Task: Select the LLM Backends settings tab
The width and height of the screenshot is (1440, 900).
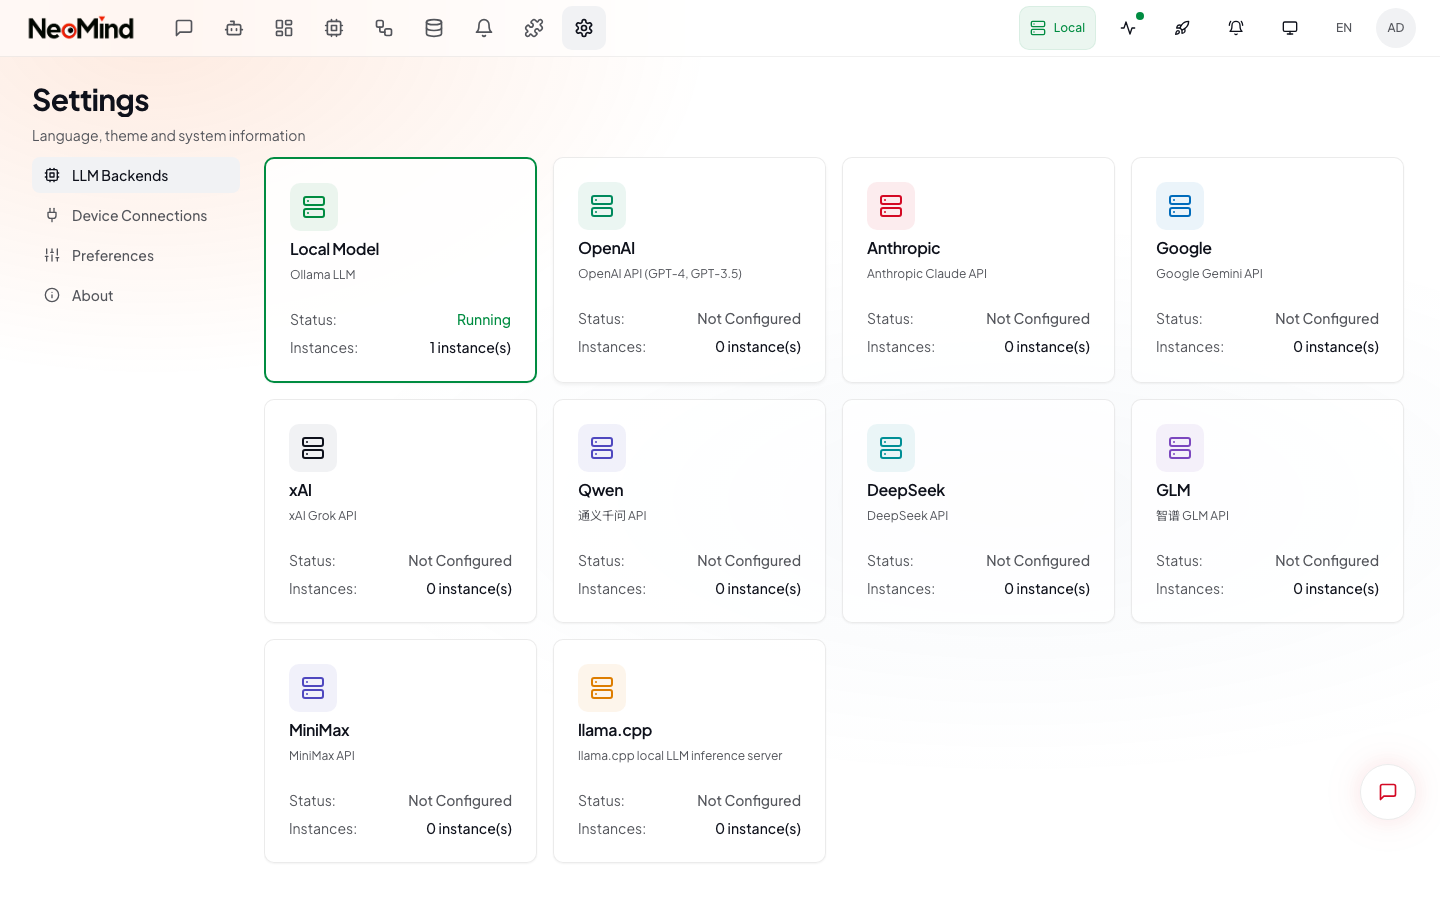Action: point(136,175)
